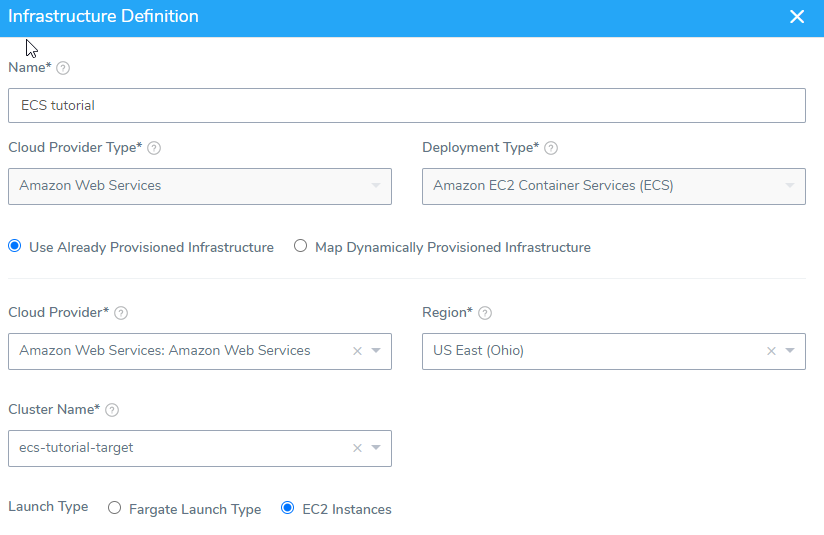Screen dimensions: 824x535
Task: Expand the Cloud Provider dropdown arrow
Action: (x=376, y=351)
